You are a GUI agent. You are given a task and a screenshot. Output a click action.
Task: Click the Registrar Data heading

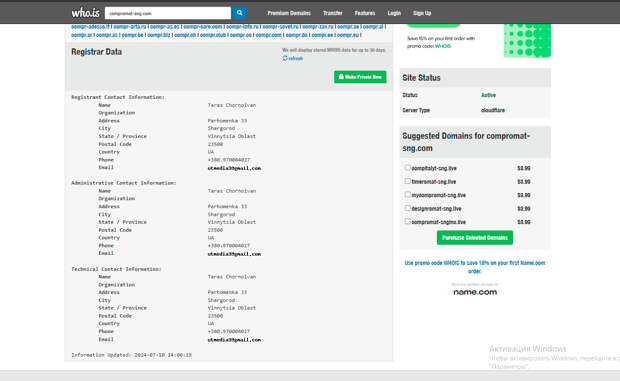tap(96, 52)
